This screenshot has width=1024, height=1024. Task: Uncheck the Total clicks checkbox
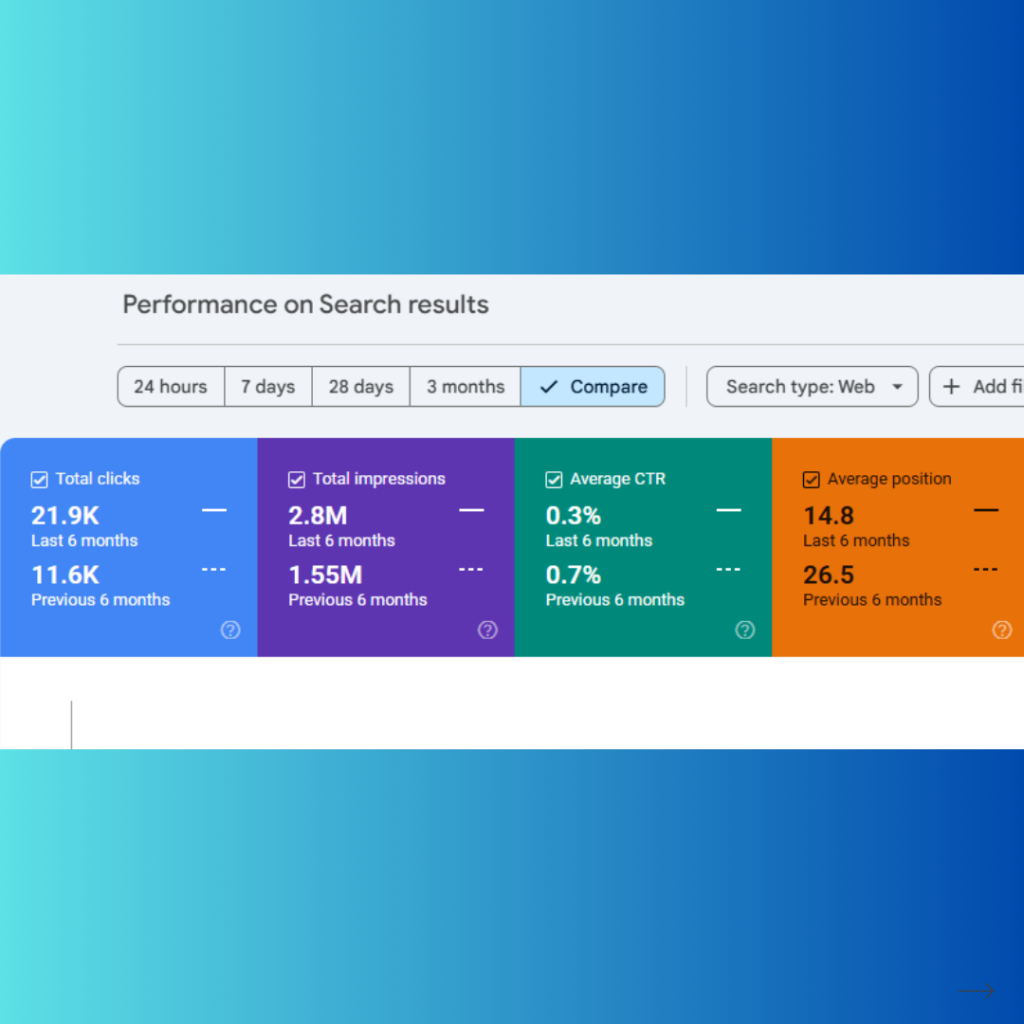[x=39, y=480]
